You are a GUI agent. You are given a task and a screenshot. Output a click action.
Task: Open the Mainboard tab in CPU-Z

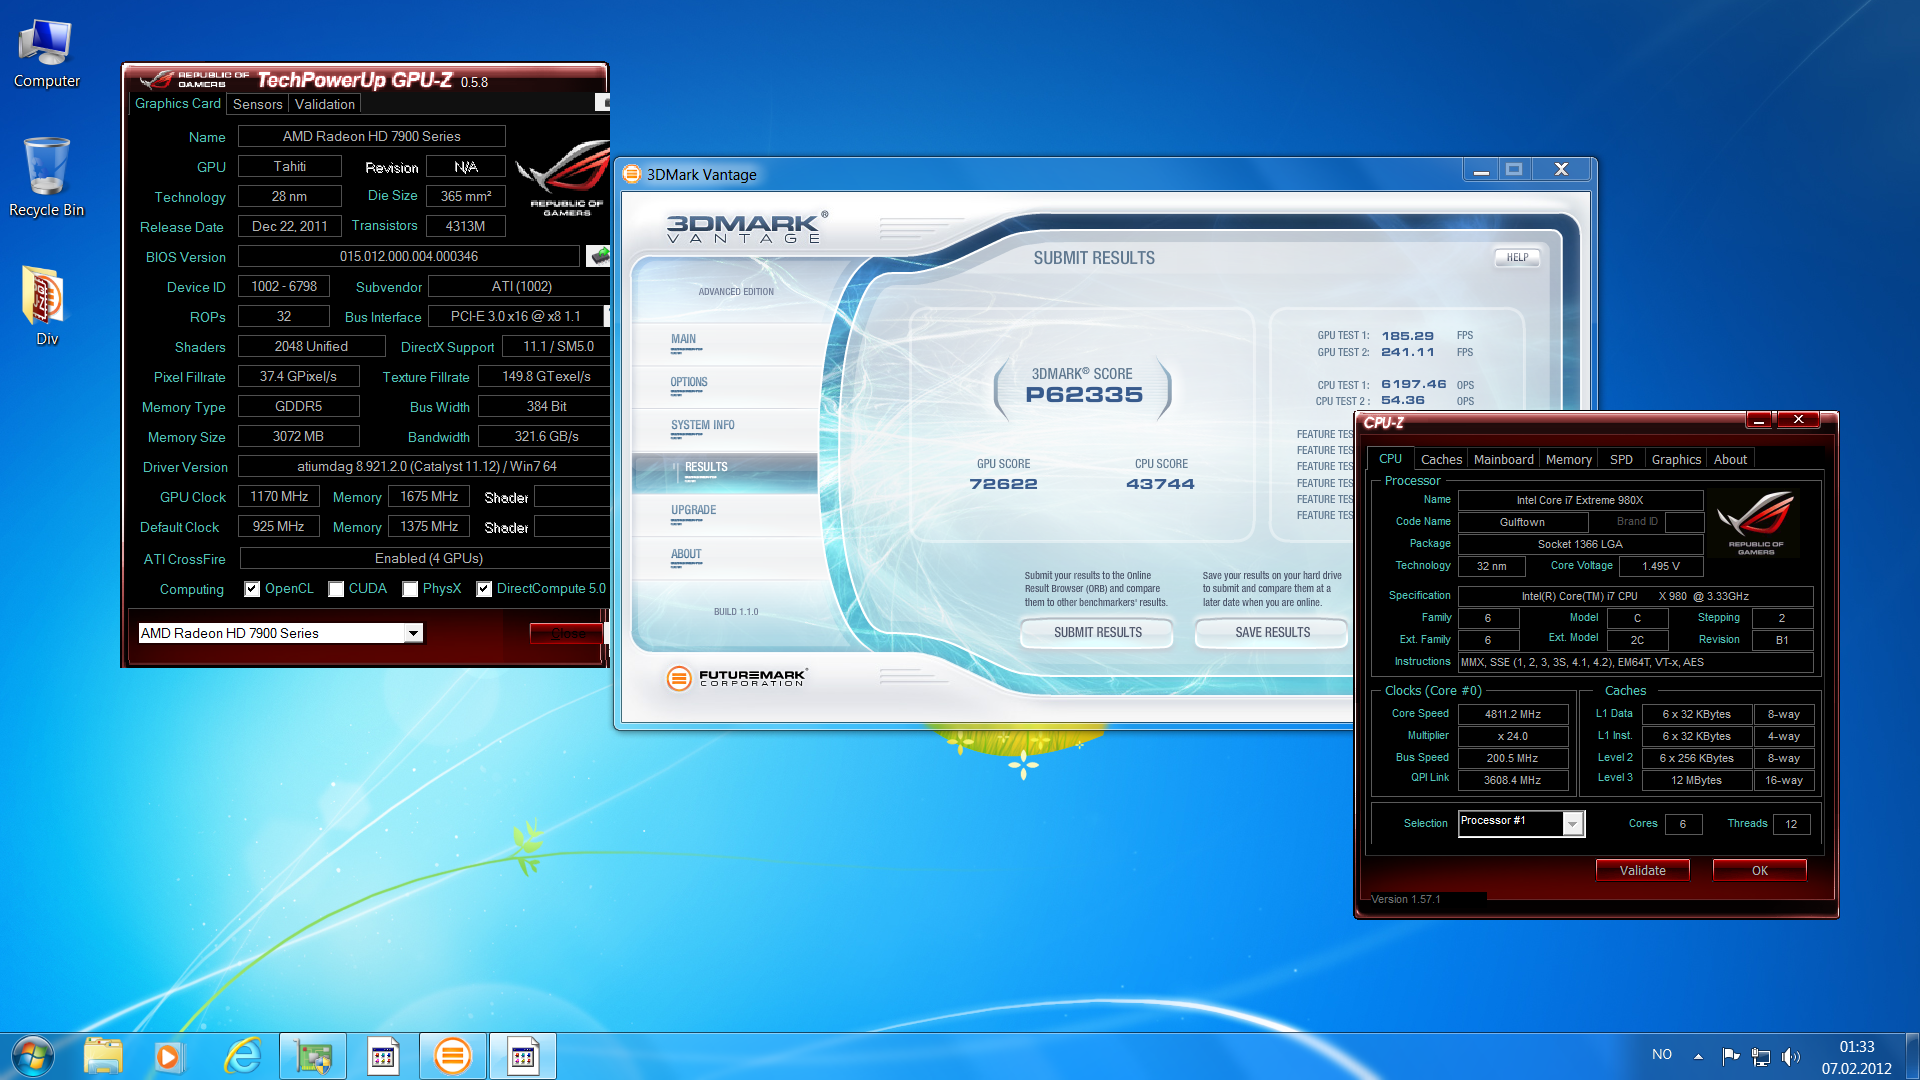click(x=1503, y=459)
